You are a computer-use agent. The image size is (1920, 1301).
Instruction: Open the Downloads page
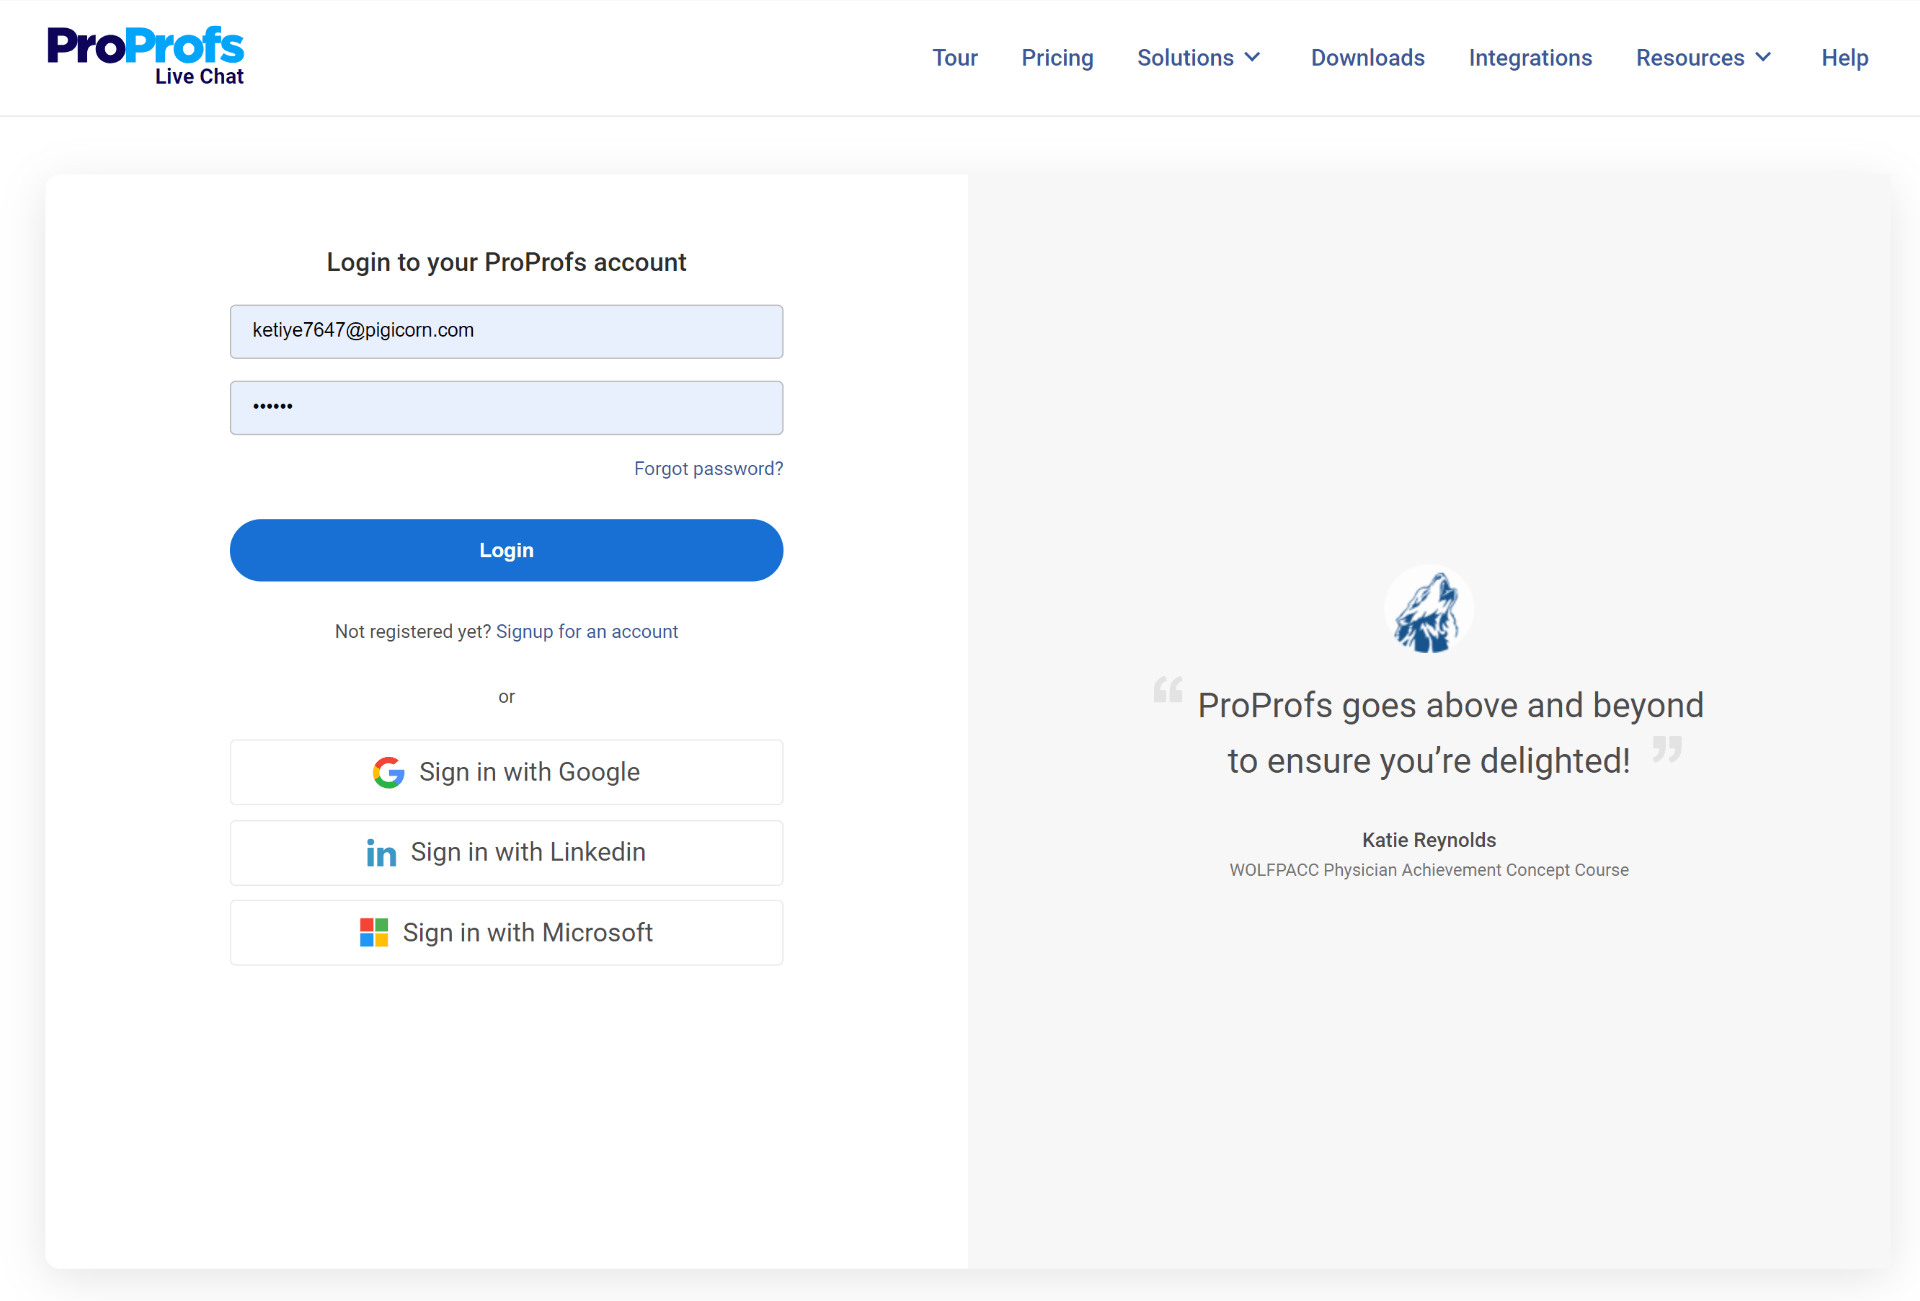pos(1367,58)
